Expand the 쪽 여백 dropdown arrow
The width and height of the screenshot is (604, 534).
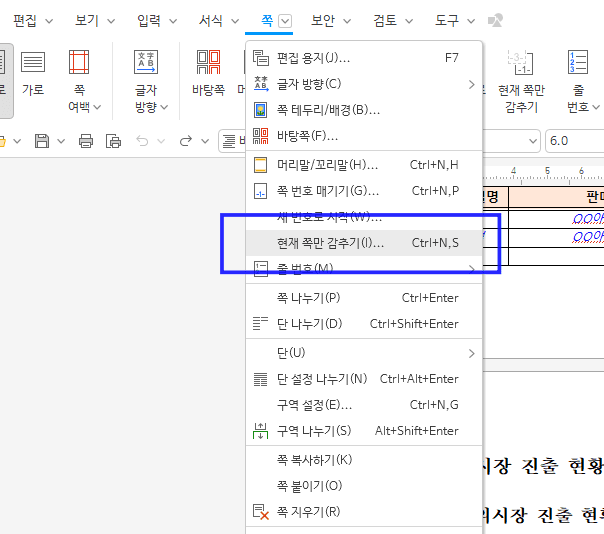tap(97, 107)
